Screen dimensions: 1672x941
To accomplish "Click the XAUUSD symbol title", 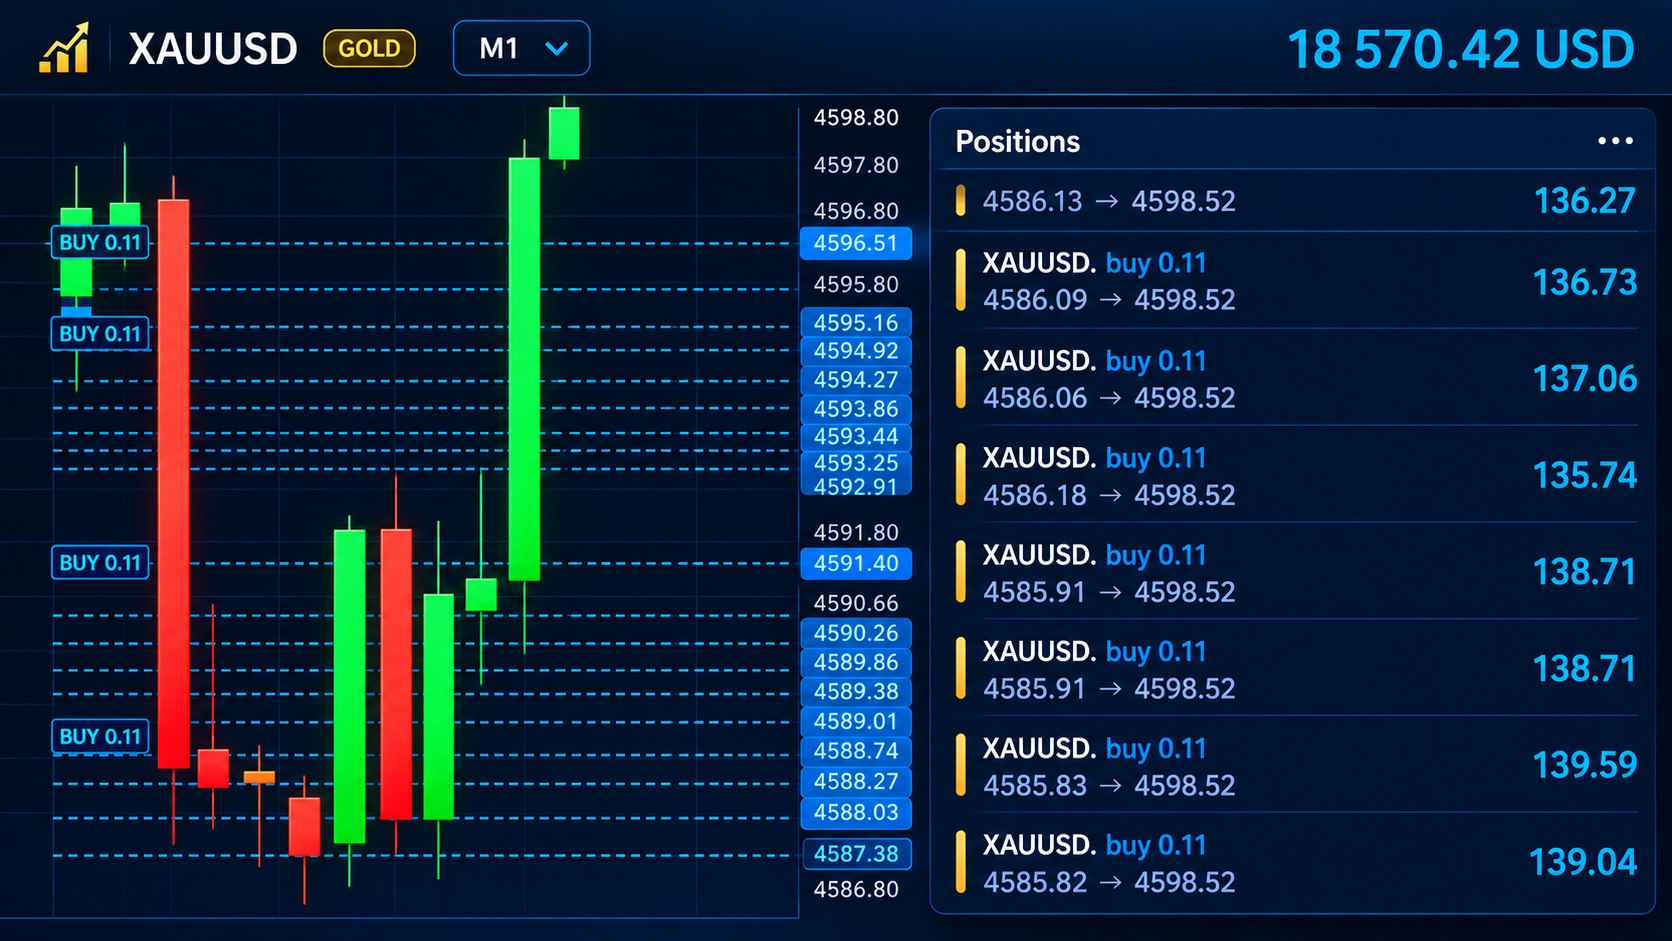I will [x=213, y=49].
